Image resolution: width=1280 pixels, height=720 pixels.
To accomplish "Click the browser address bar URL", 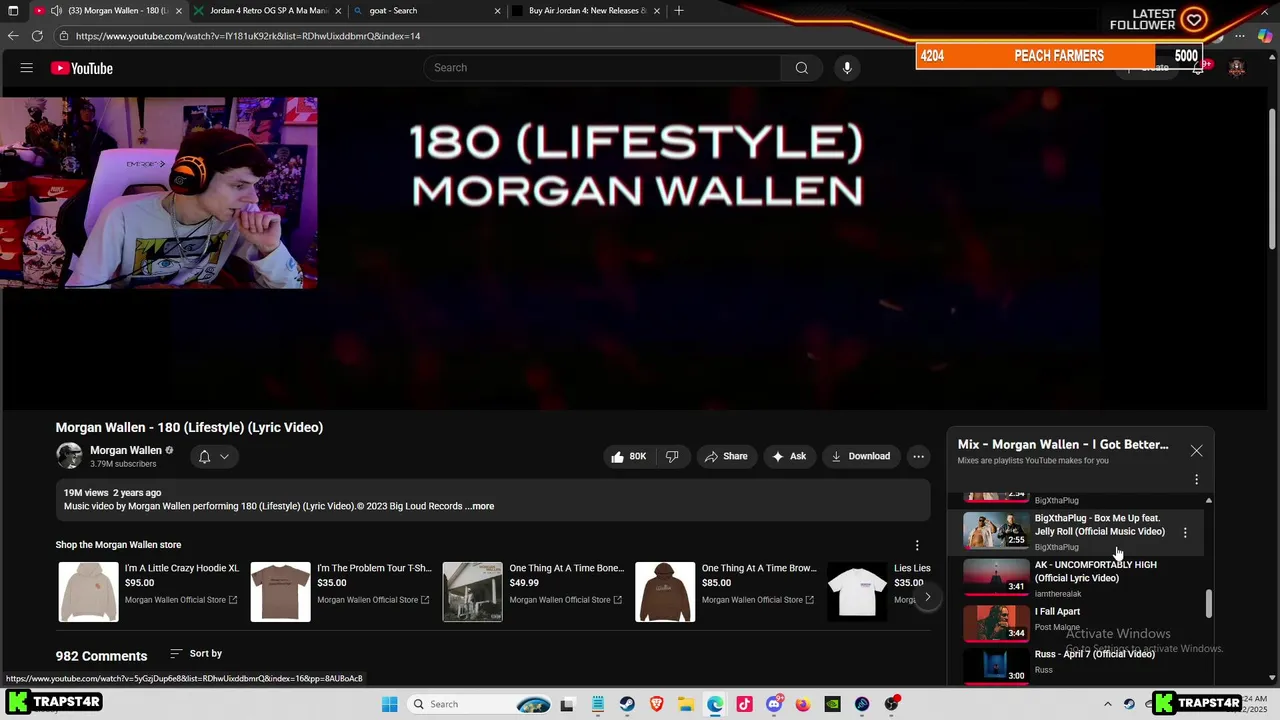I will [248, 36].
